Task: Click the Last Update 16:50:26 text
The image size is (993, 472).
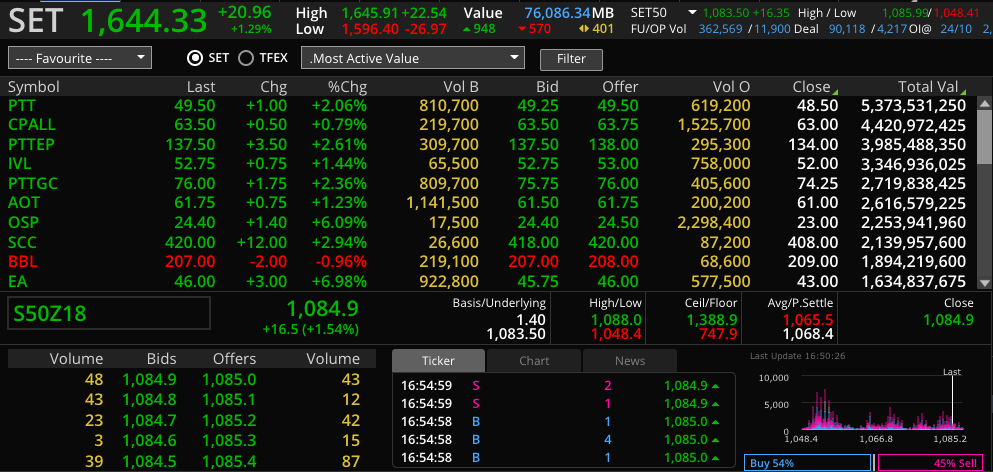Action: click(x=797, y=356)
